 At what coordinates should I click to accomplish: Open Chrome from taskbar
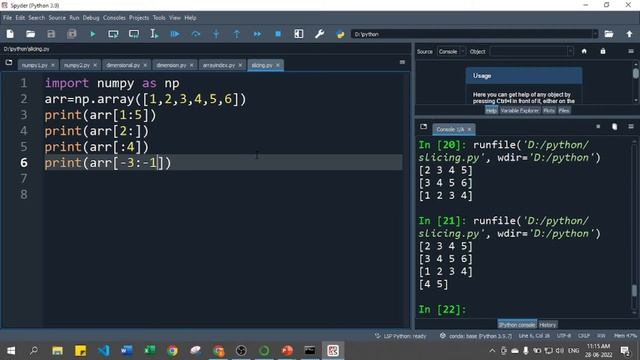tap(173, 350)
